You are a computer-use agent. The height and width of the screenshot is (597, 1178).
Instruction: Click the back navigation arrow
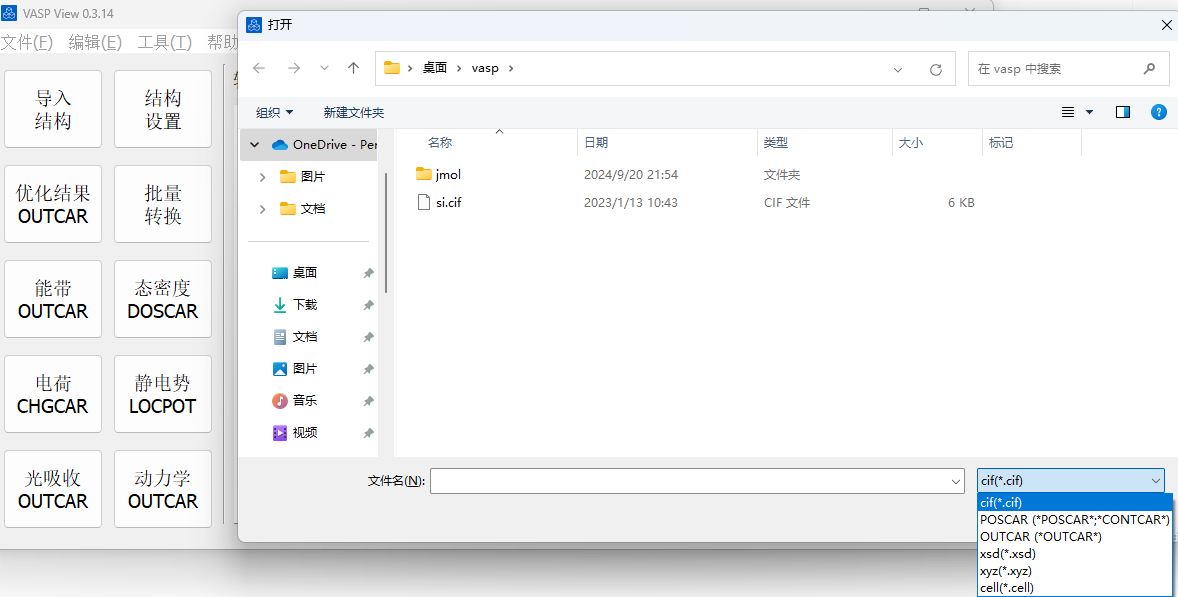pos(259,68)
